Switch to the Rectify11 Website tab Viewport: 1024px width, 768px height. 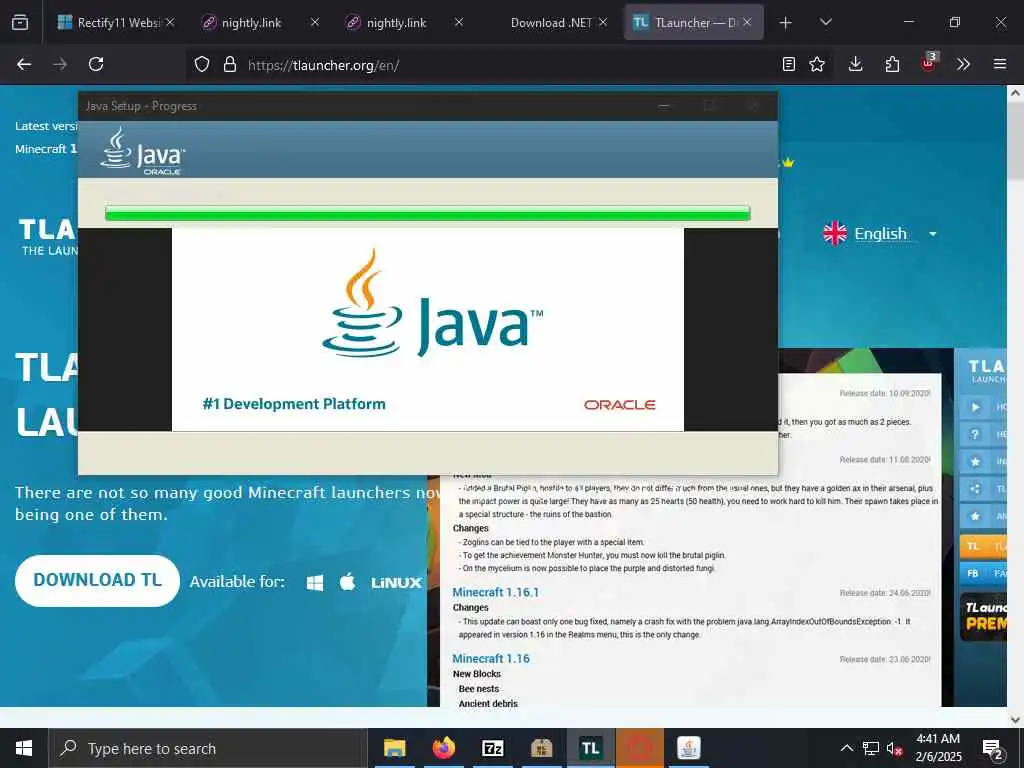(x=116, y=22)
